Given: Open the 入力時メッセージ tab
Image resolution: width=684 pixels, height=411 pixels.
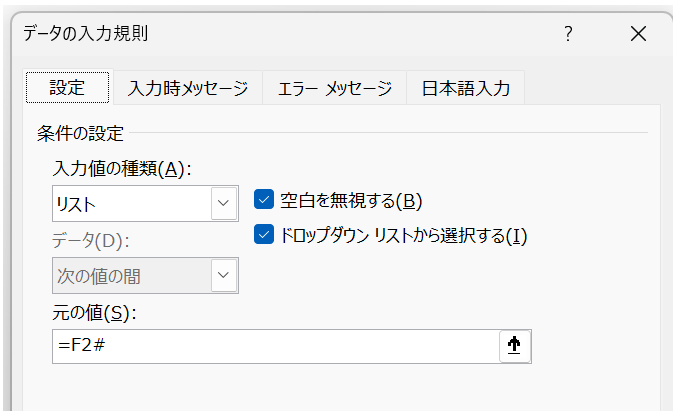Looking at the screenshot, I should [x=188, y=89].
